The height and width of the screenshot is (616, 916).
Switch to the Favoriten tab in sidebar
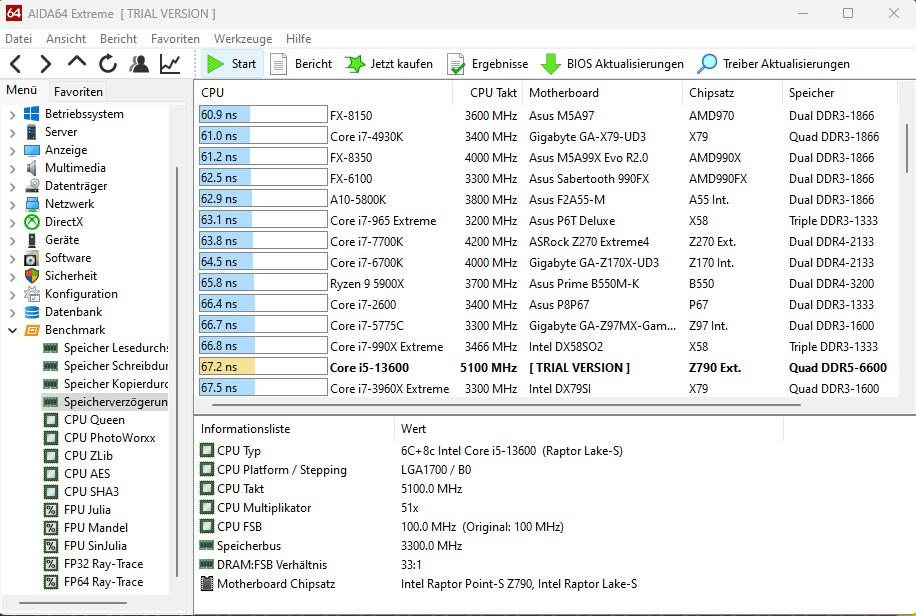click(78, 92)
